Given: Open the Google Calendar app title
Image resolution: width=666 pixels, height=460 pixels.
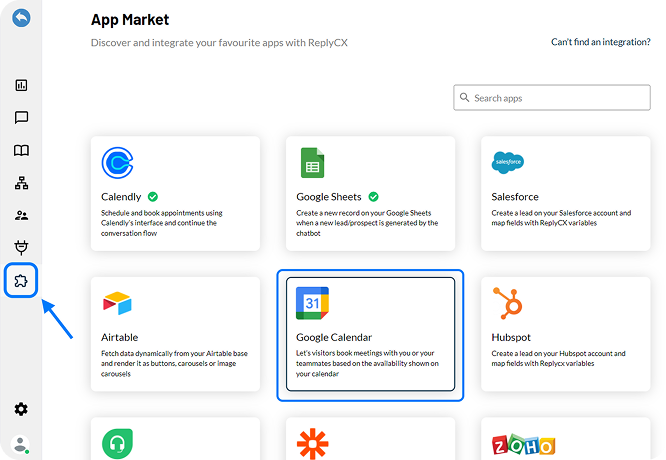Looking at the screenshot, I should [334, 337].
